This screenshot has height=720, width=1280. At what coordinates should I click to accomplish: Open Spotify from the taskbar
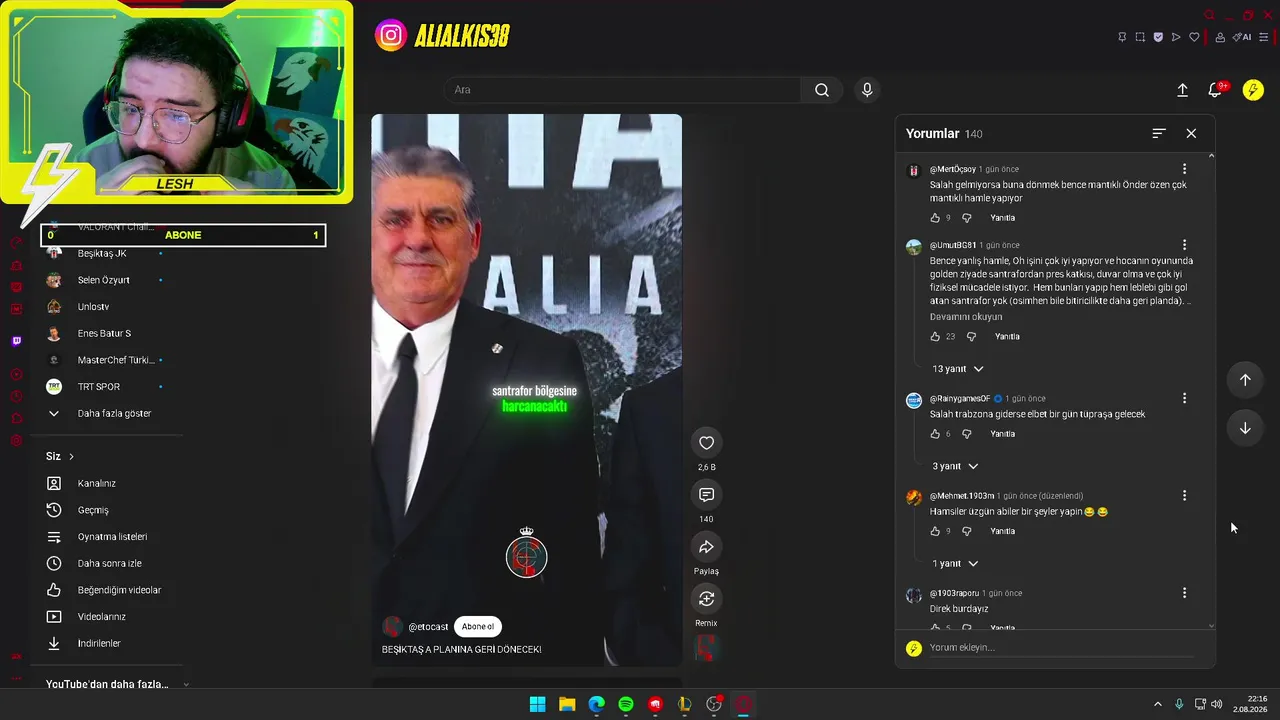[x=626, y=704]
